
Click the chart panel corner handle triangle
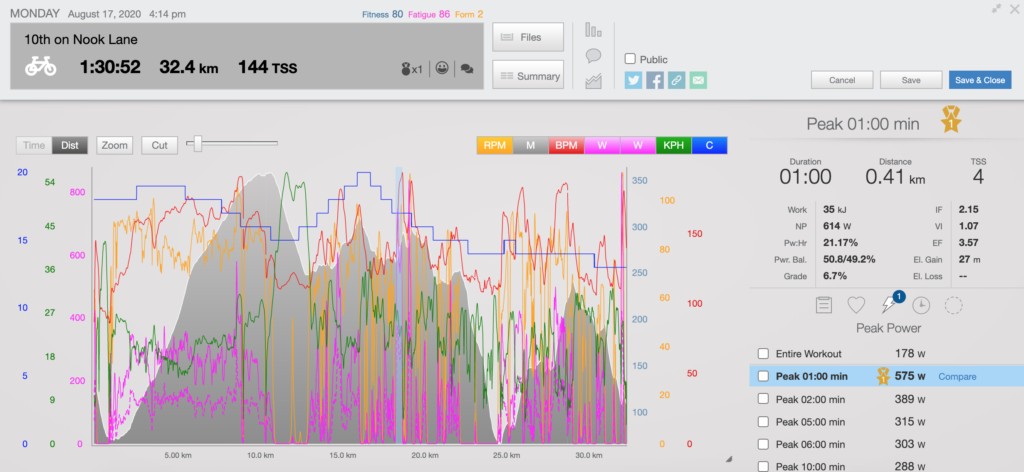(x=729, y=458)
